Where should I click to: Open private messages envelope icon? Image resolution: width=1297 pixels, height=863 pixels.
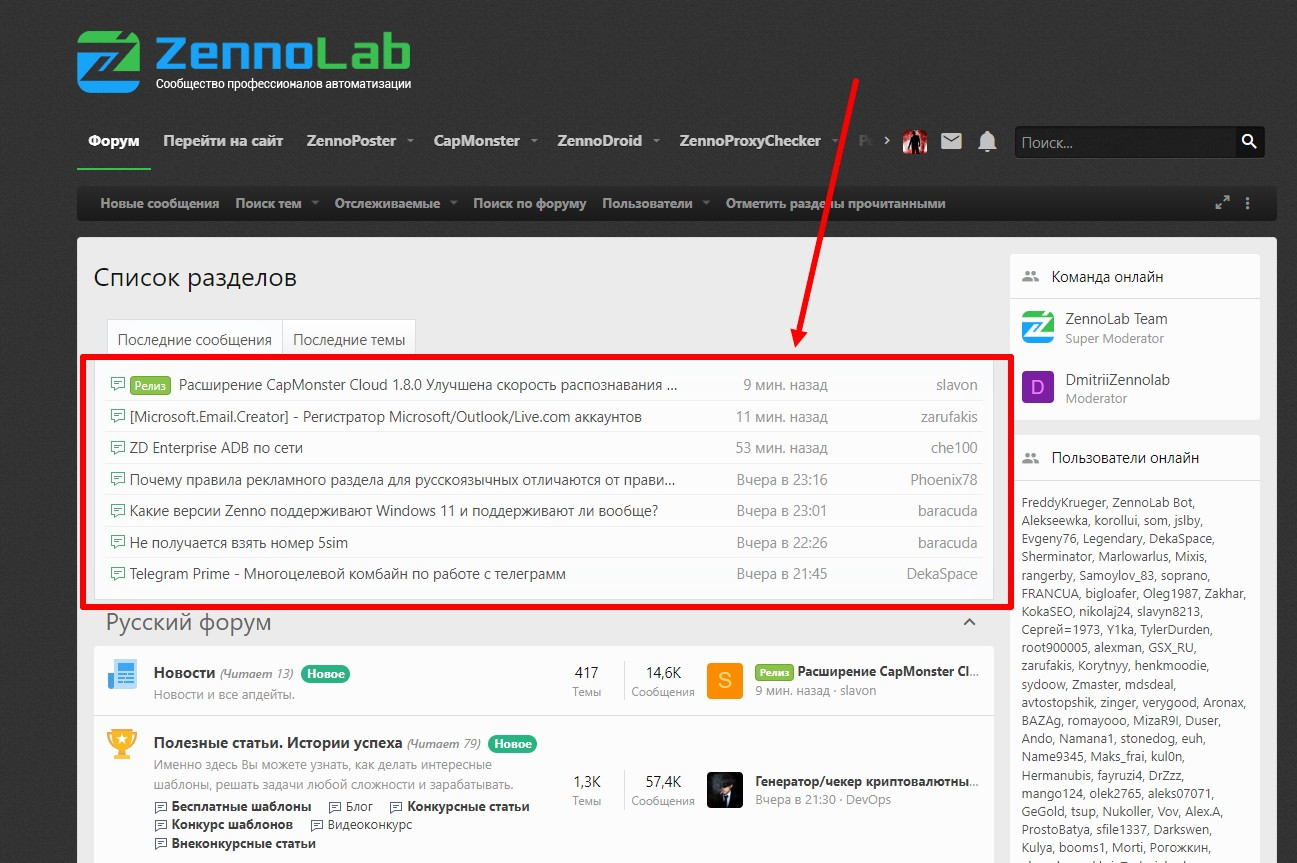(x=951, y=142)
